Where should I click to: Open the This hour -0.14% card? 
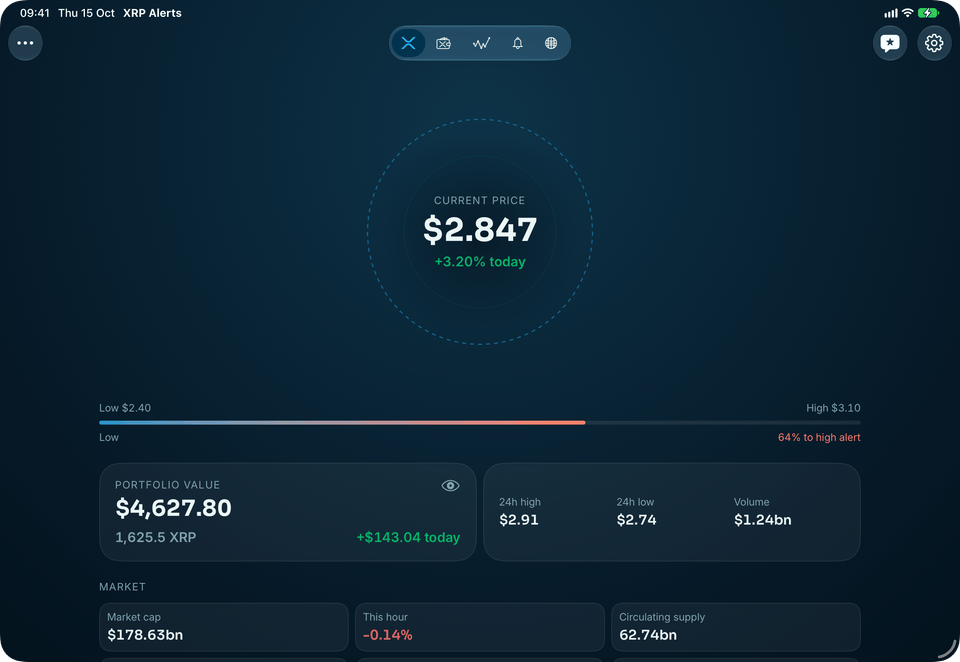(x=479, y=627)
